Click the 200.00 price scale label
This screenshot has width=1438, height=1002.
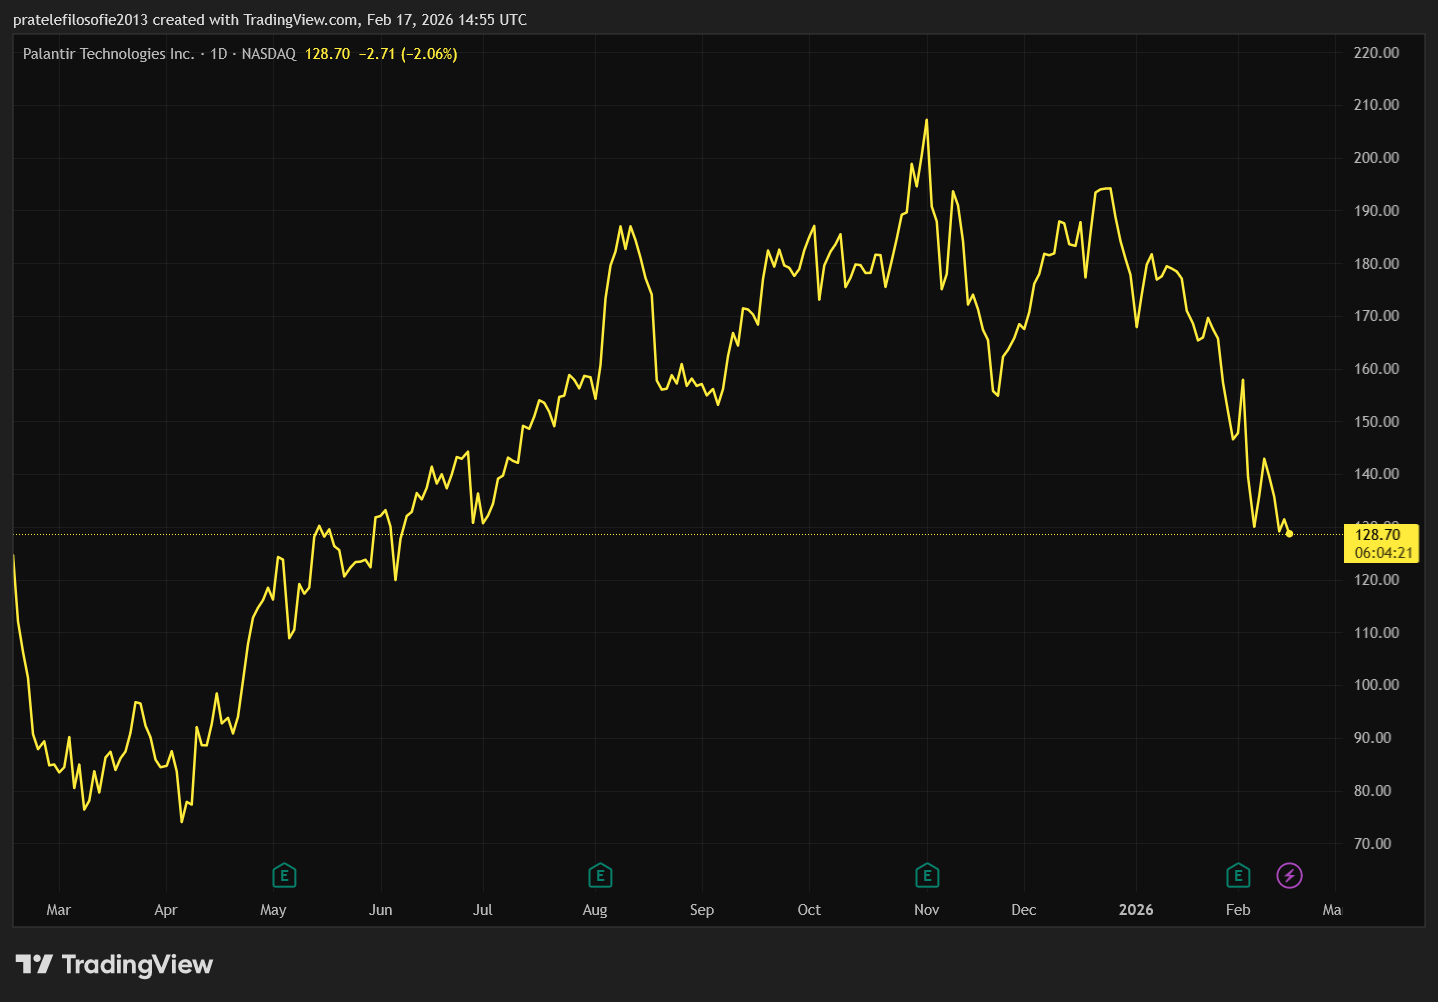(1376, 158)
